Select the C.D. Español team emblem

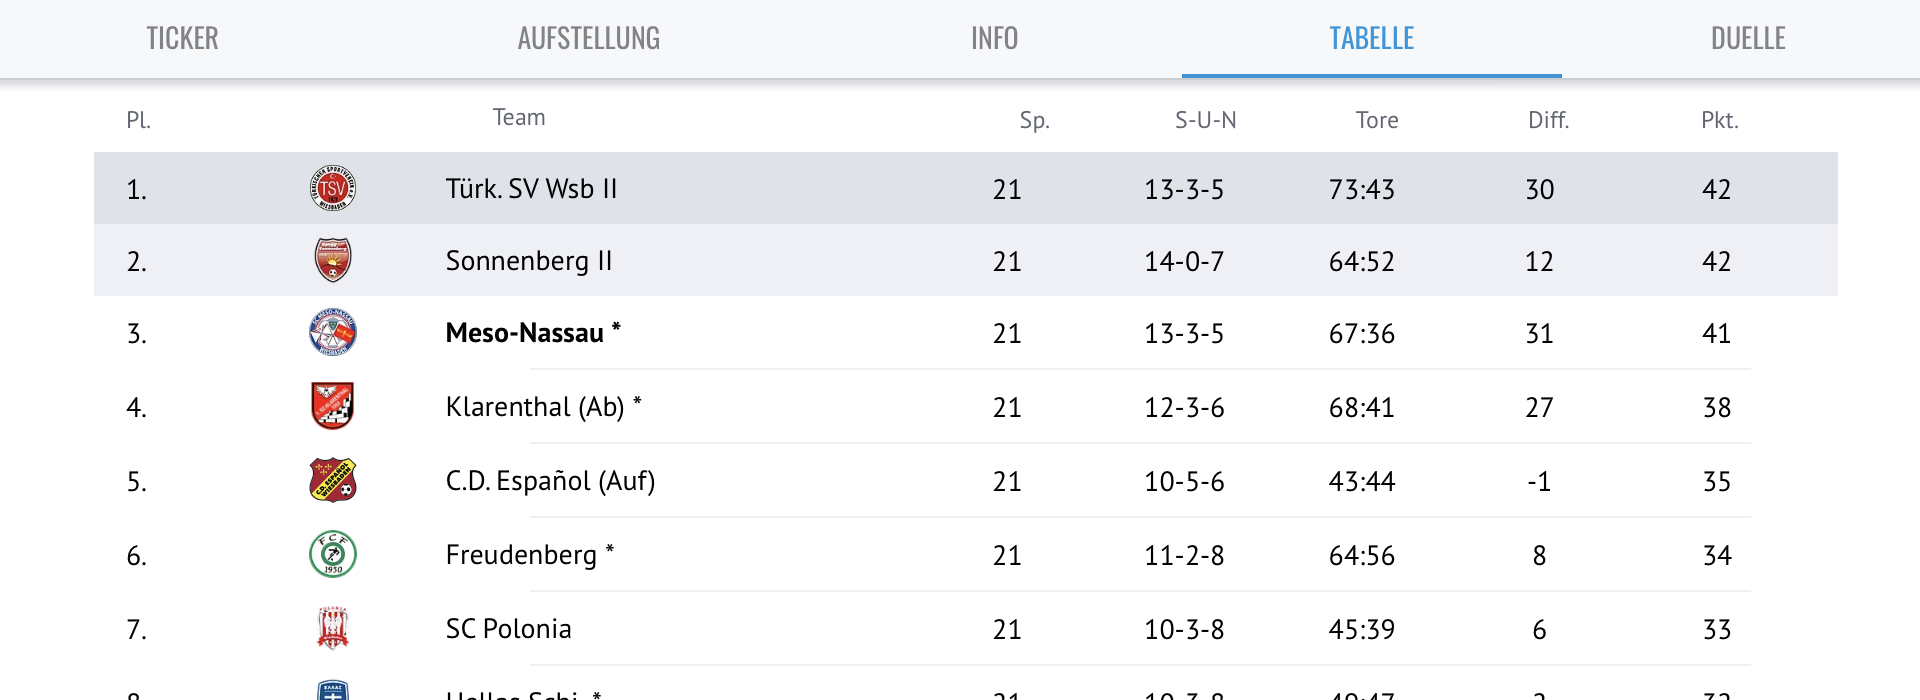point(334,480)
